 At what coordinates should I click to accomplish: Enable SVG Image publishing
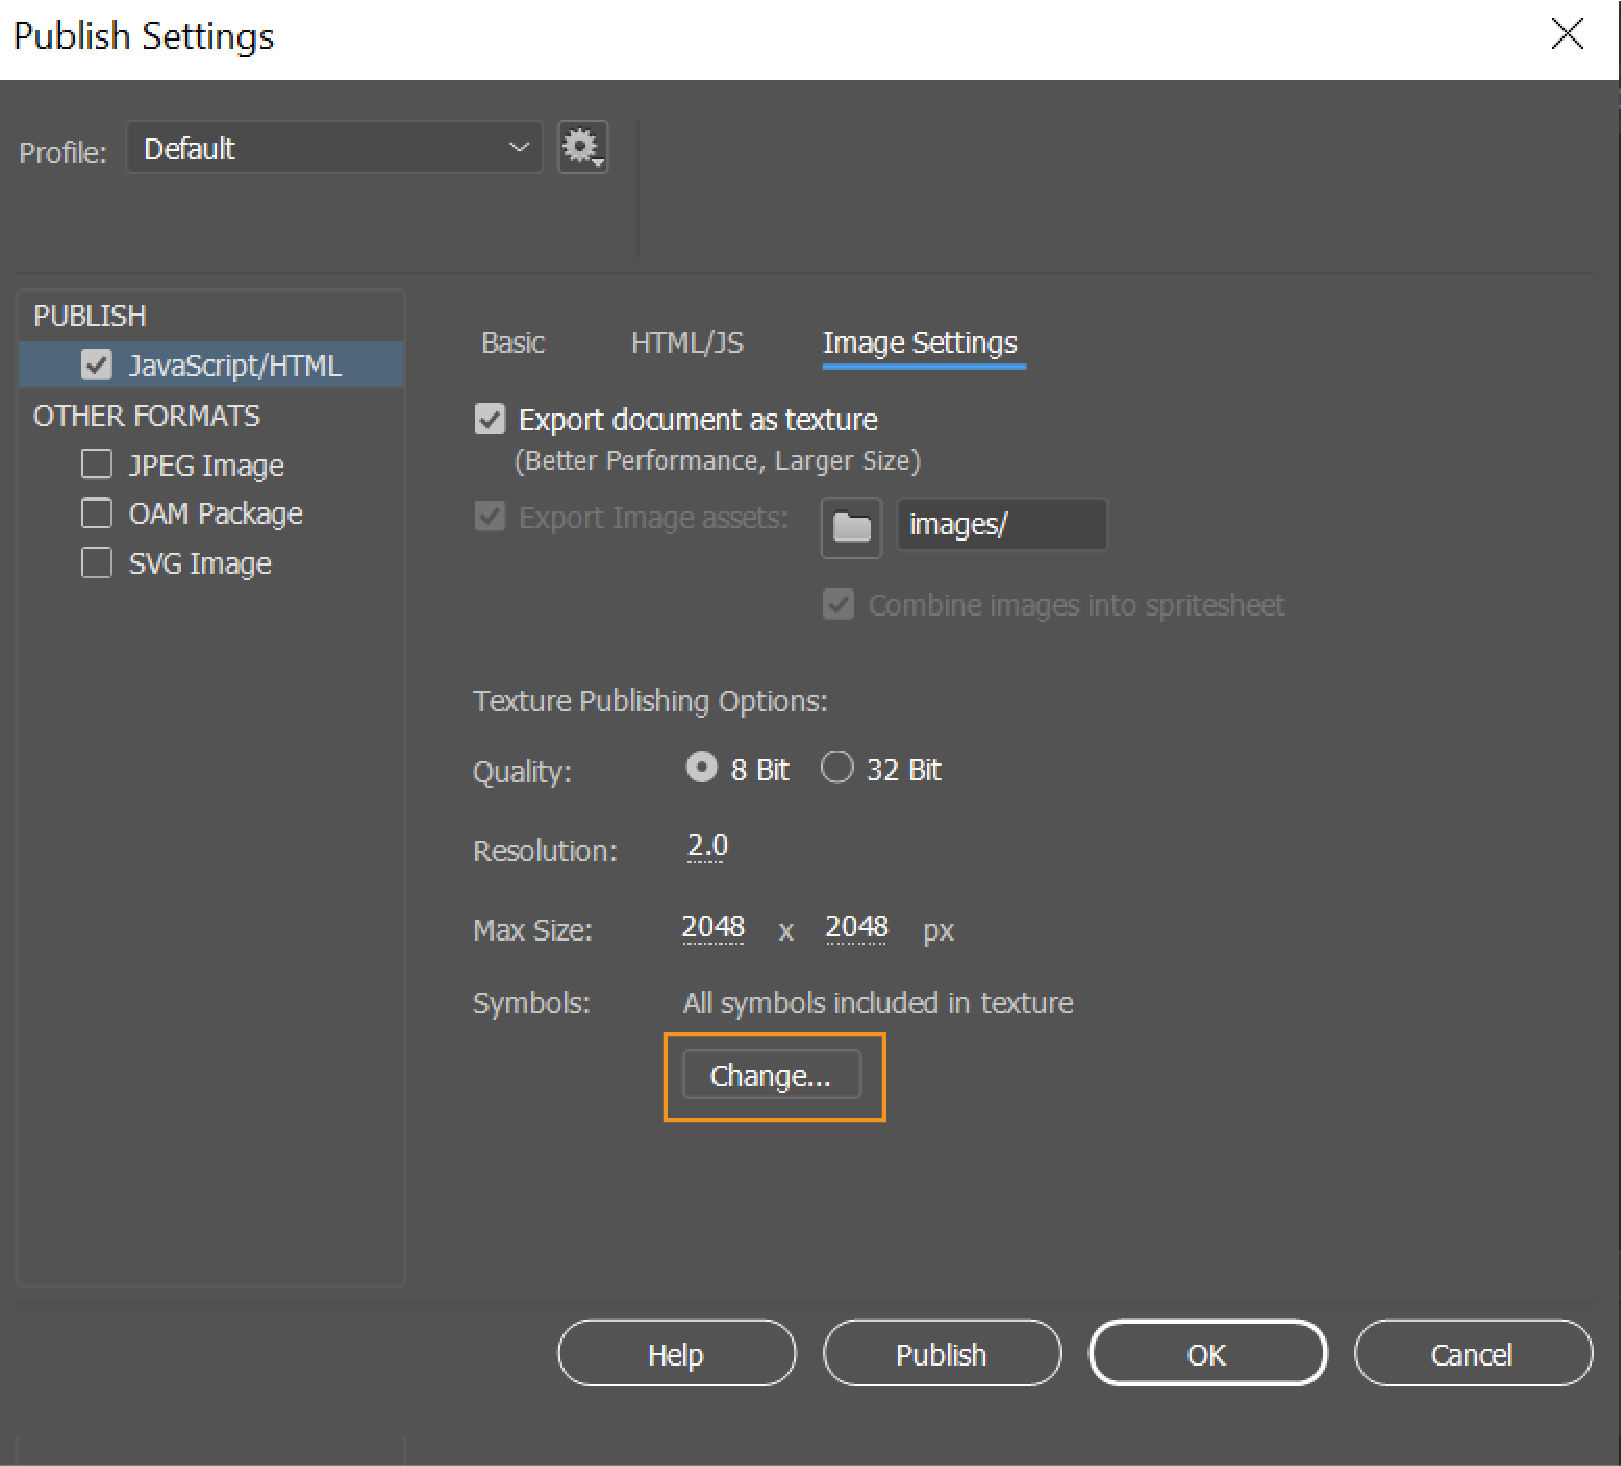(x=96, y=563)
